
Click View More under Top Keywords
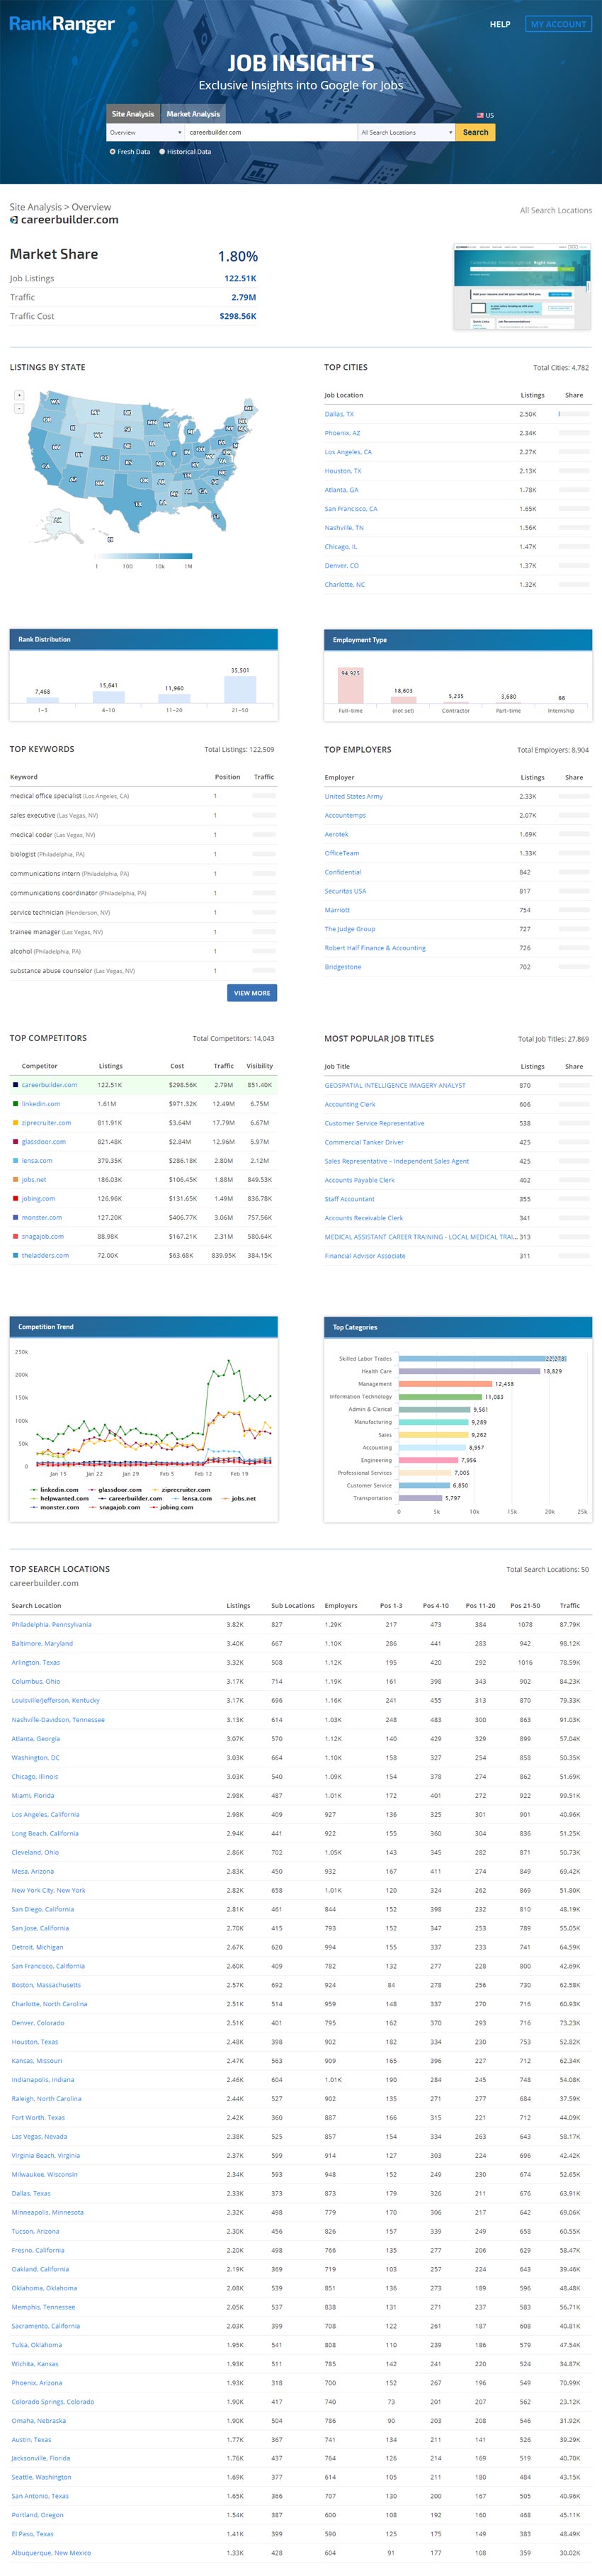(252, 993)
